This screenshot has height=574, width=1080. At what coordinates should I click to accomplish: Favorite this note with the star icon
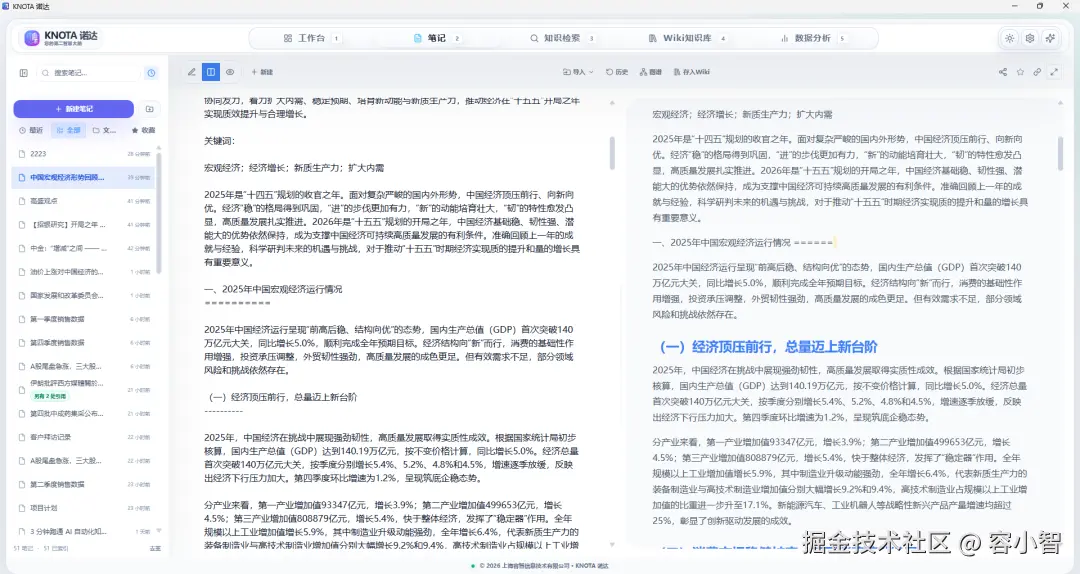[1020, 72]
